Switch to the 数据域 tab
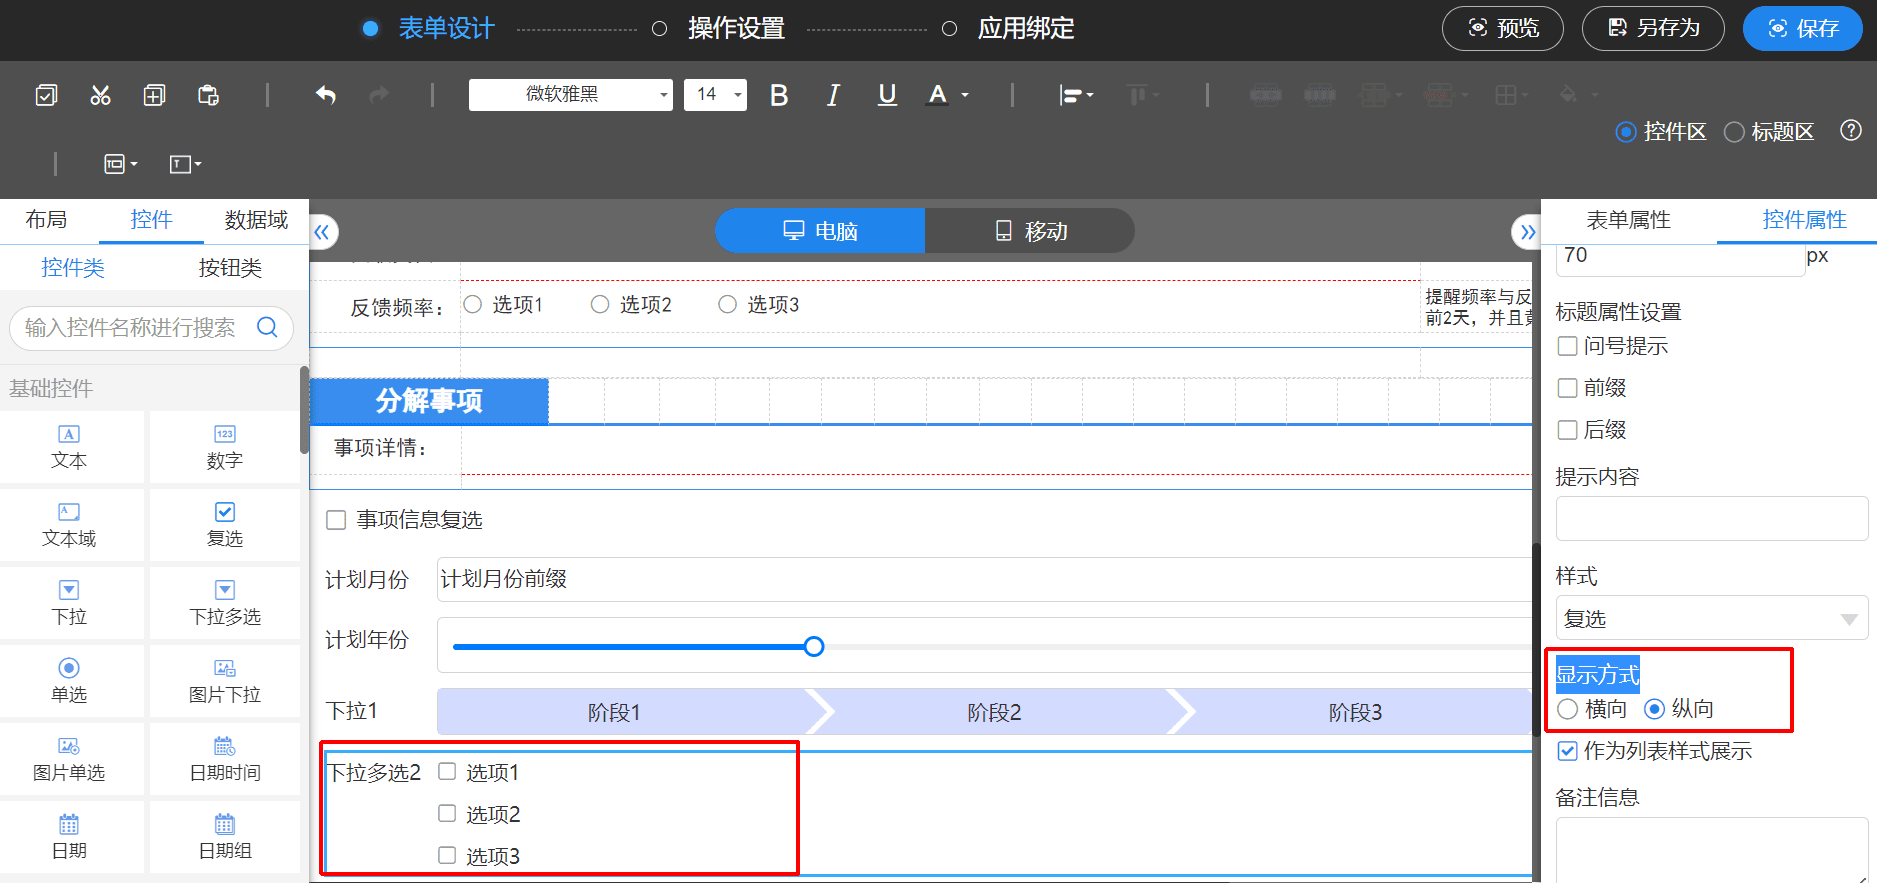 (256, 220)
